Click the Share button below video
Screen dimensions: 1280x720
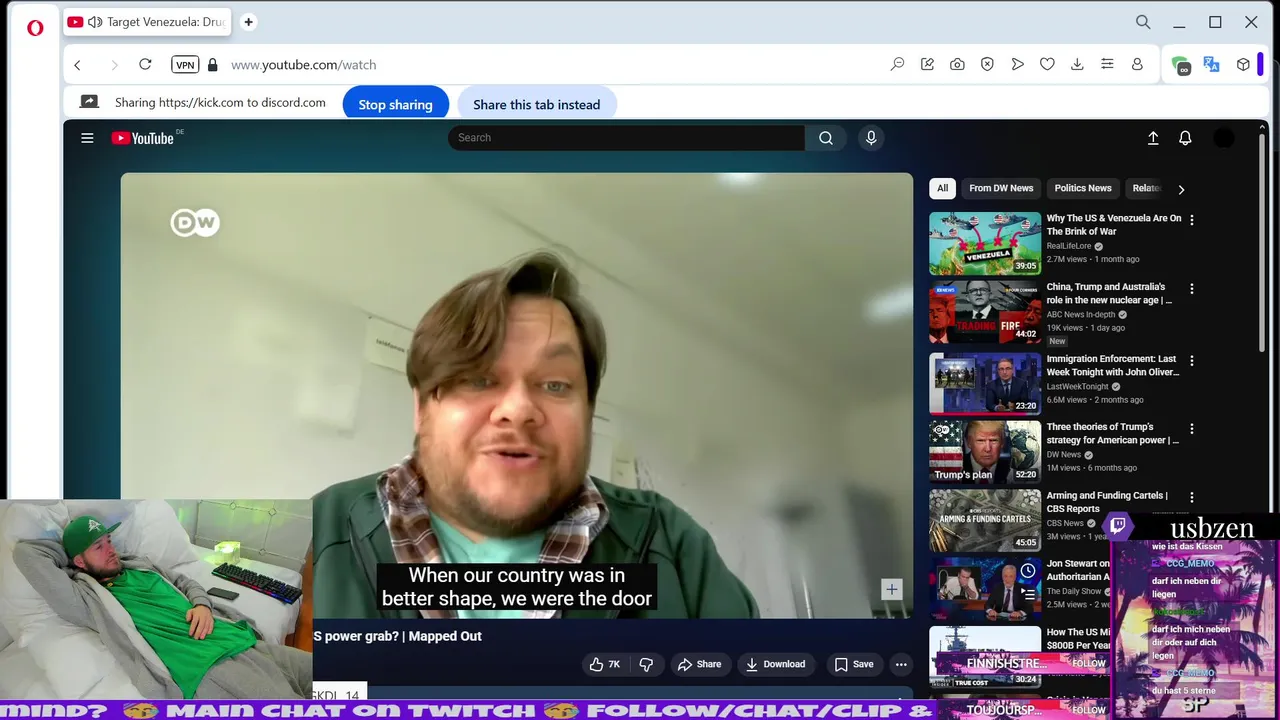pos(699,664)
